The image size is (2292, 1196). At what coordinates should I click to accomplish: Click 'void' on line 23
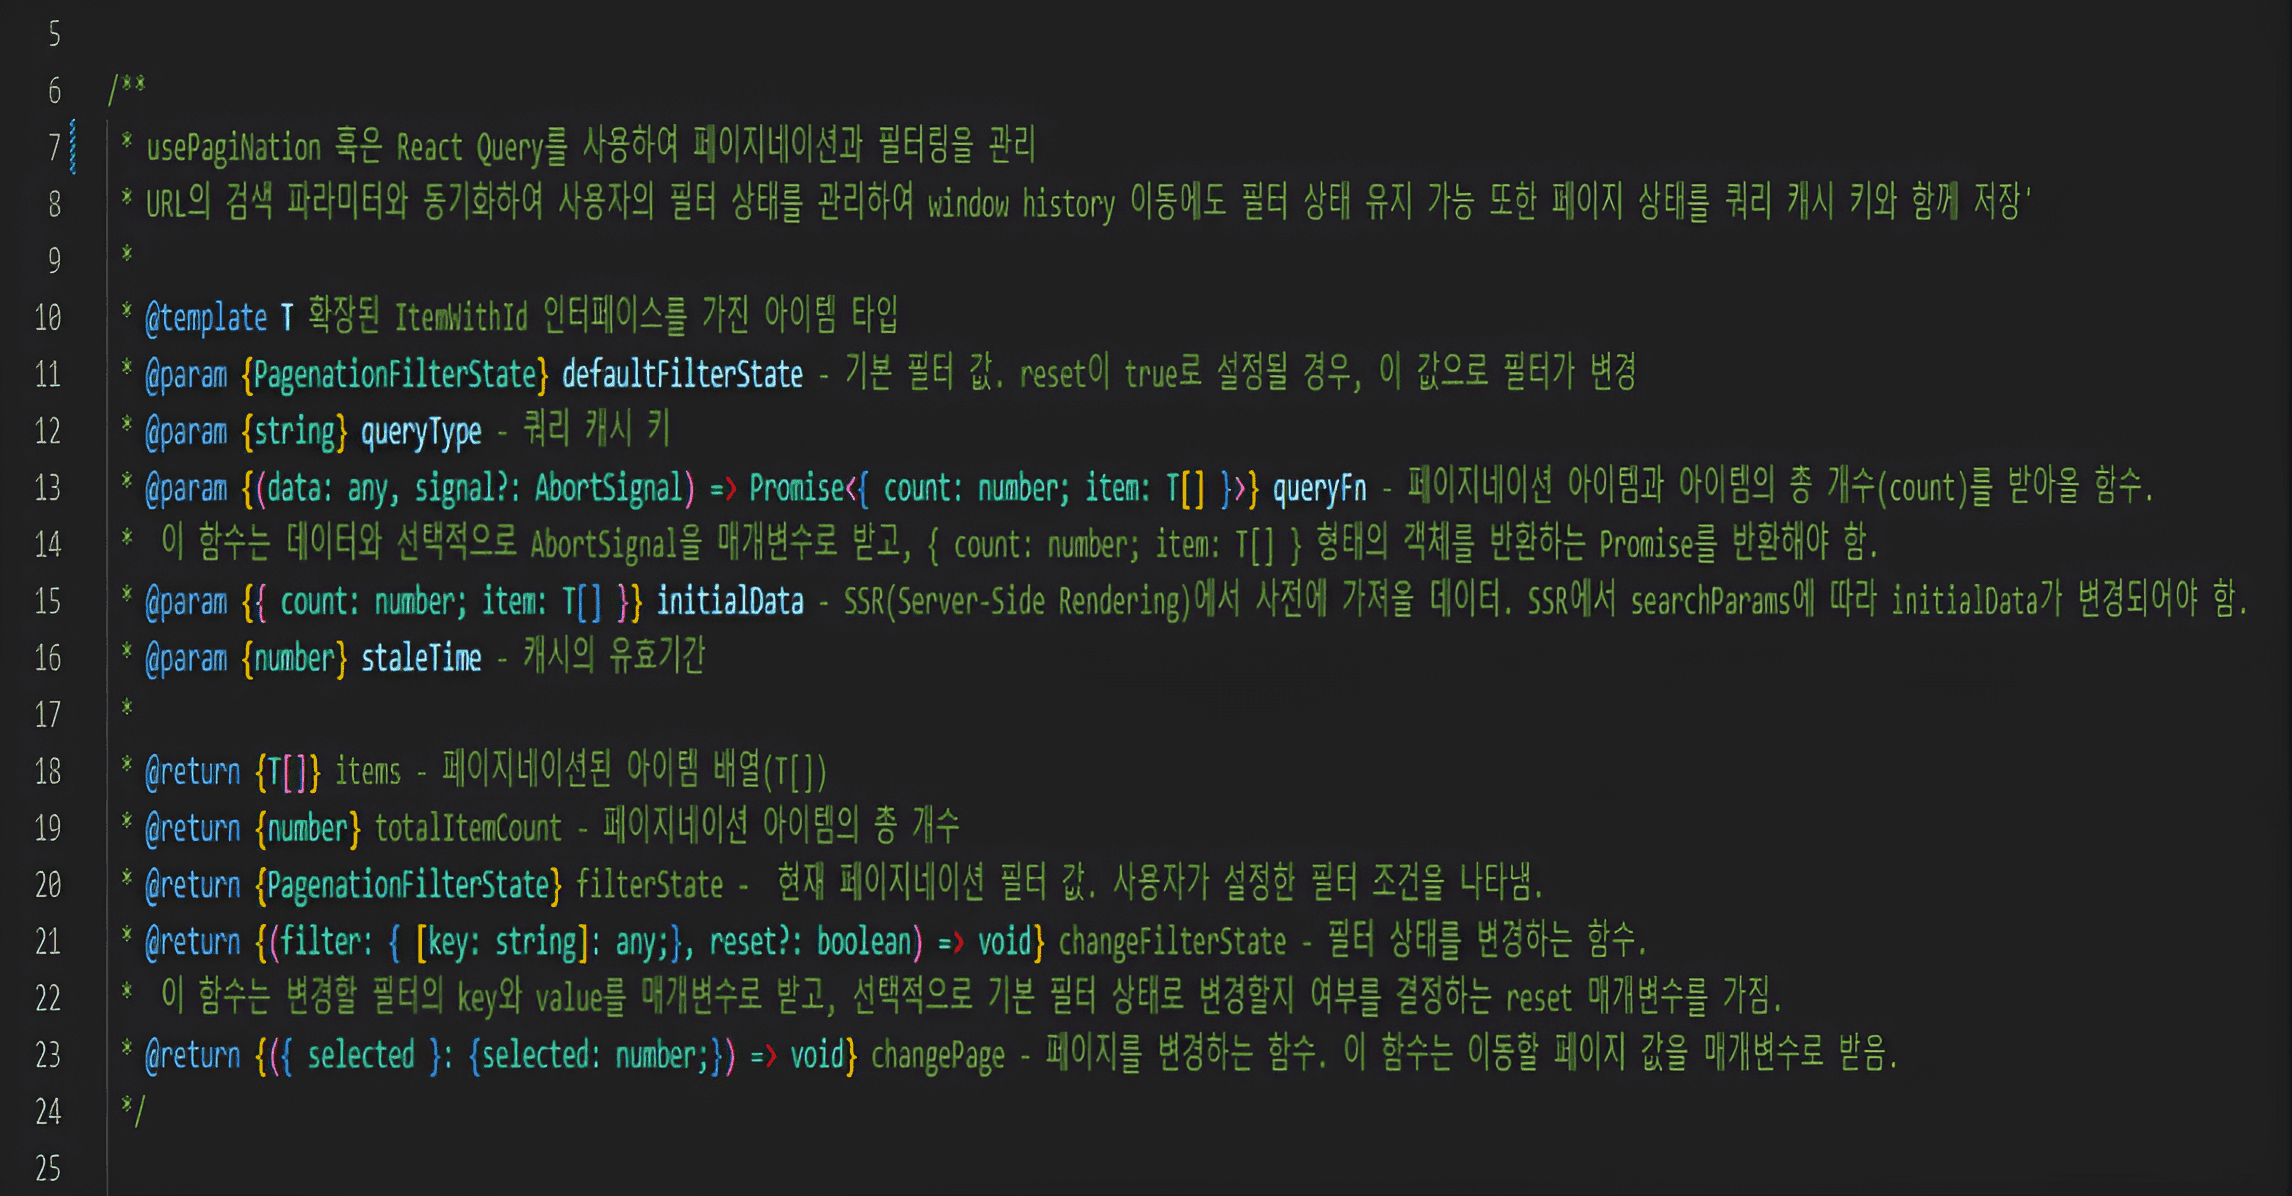817,1055
